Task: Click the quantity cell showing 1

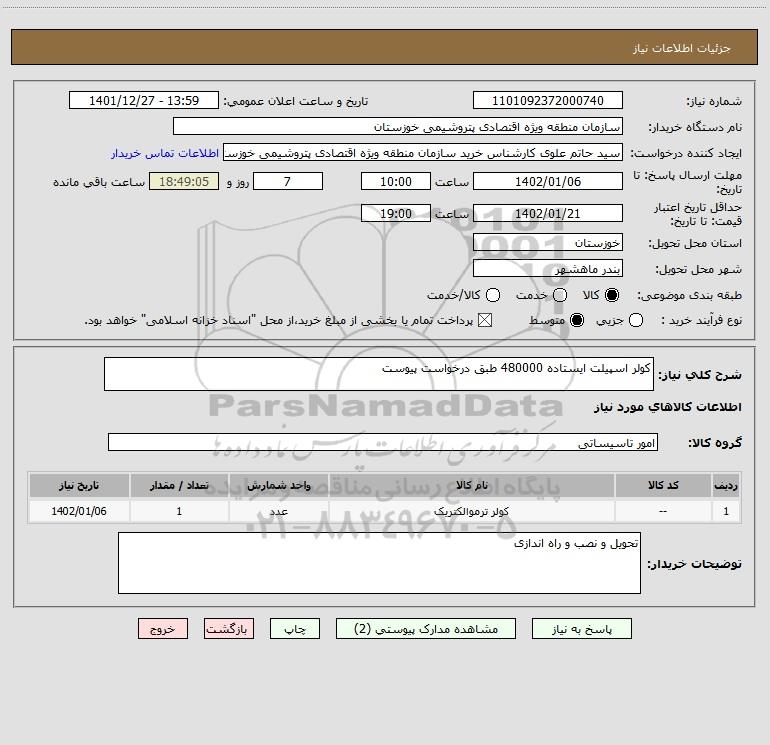Action: (179, 511)
